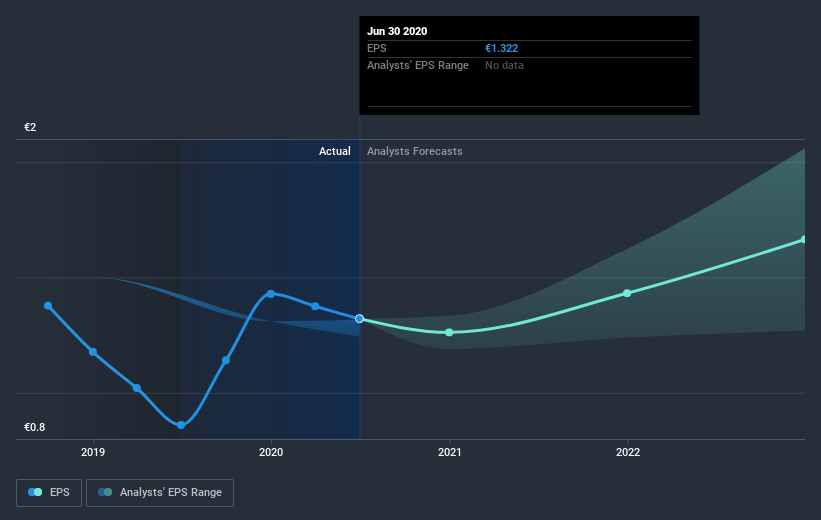This screenshot has height=520, width=821.
Task: Select the EPS point at 2019 axis mark
Action: pos(93,352)
